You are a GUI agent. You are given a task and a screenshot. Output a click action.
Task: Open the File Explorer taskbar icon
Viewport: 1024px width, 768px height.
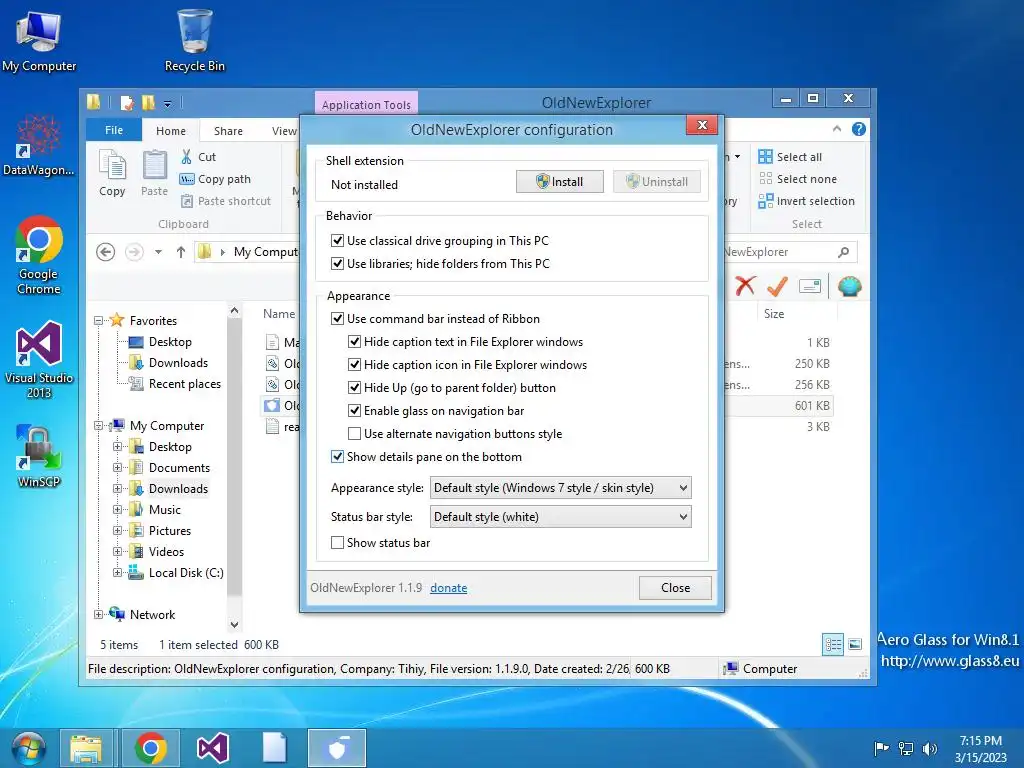tap(86, 748)
